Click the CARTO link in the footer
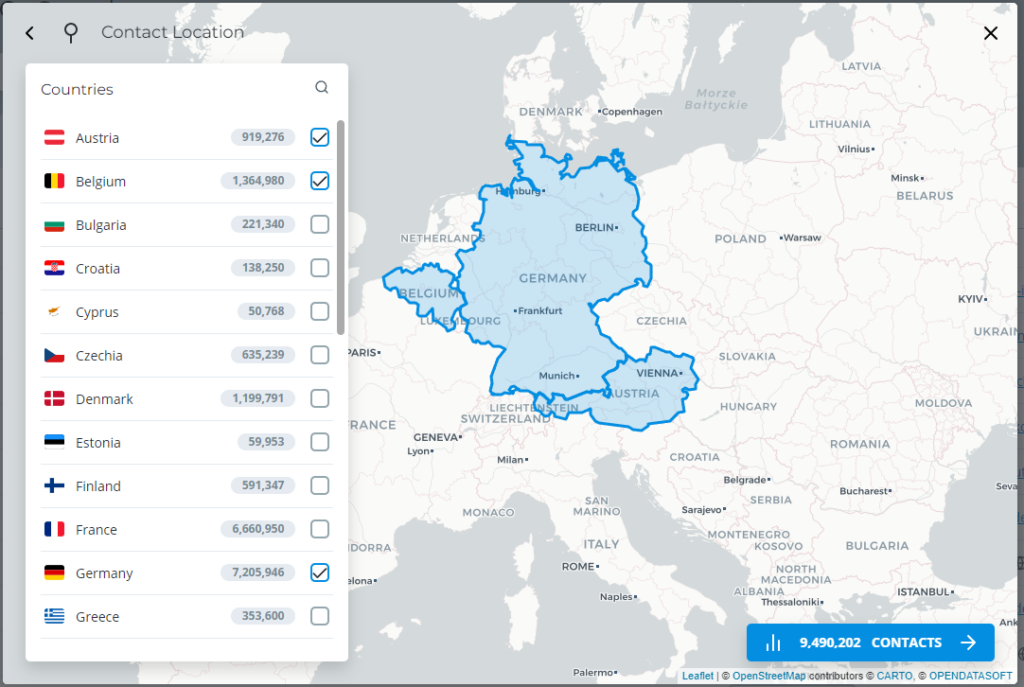This screenshot has width=1024, height=687. pos(895,675)
